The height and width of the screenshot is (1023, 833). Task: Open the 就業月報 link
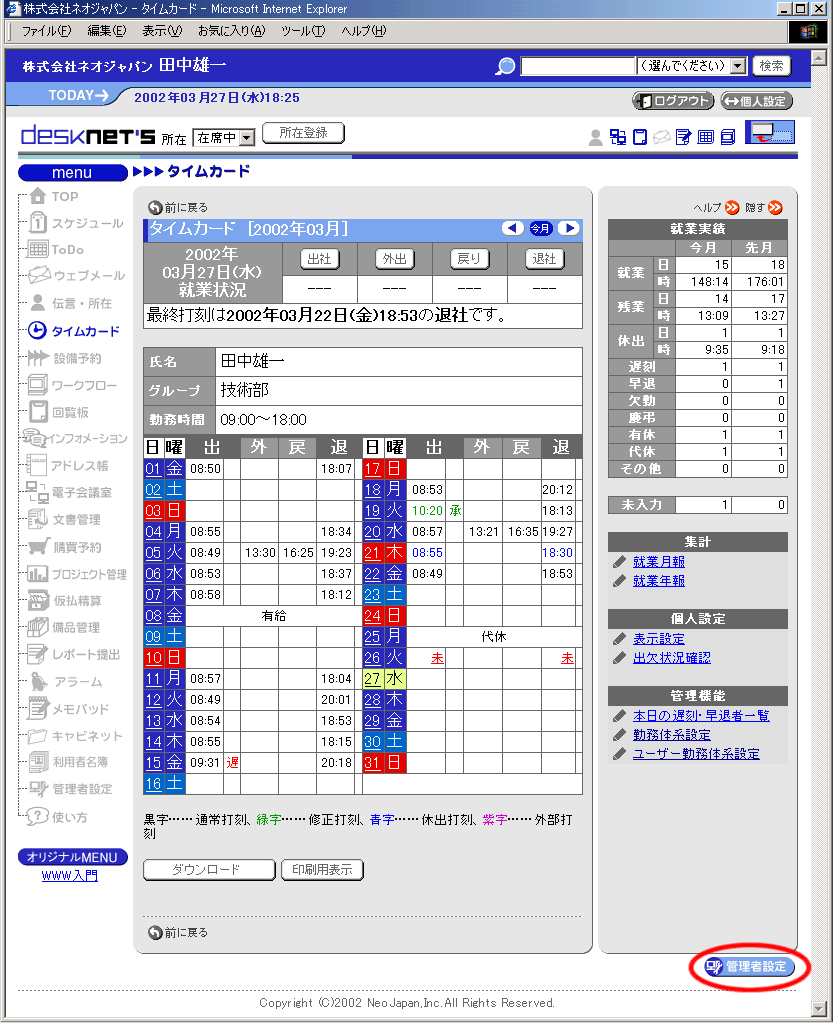[659, 562]
